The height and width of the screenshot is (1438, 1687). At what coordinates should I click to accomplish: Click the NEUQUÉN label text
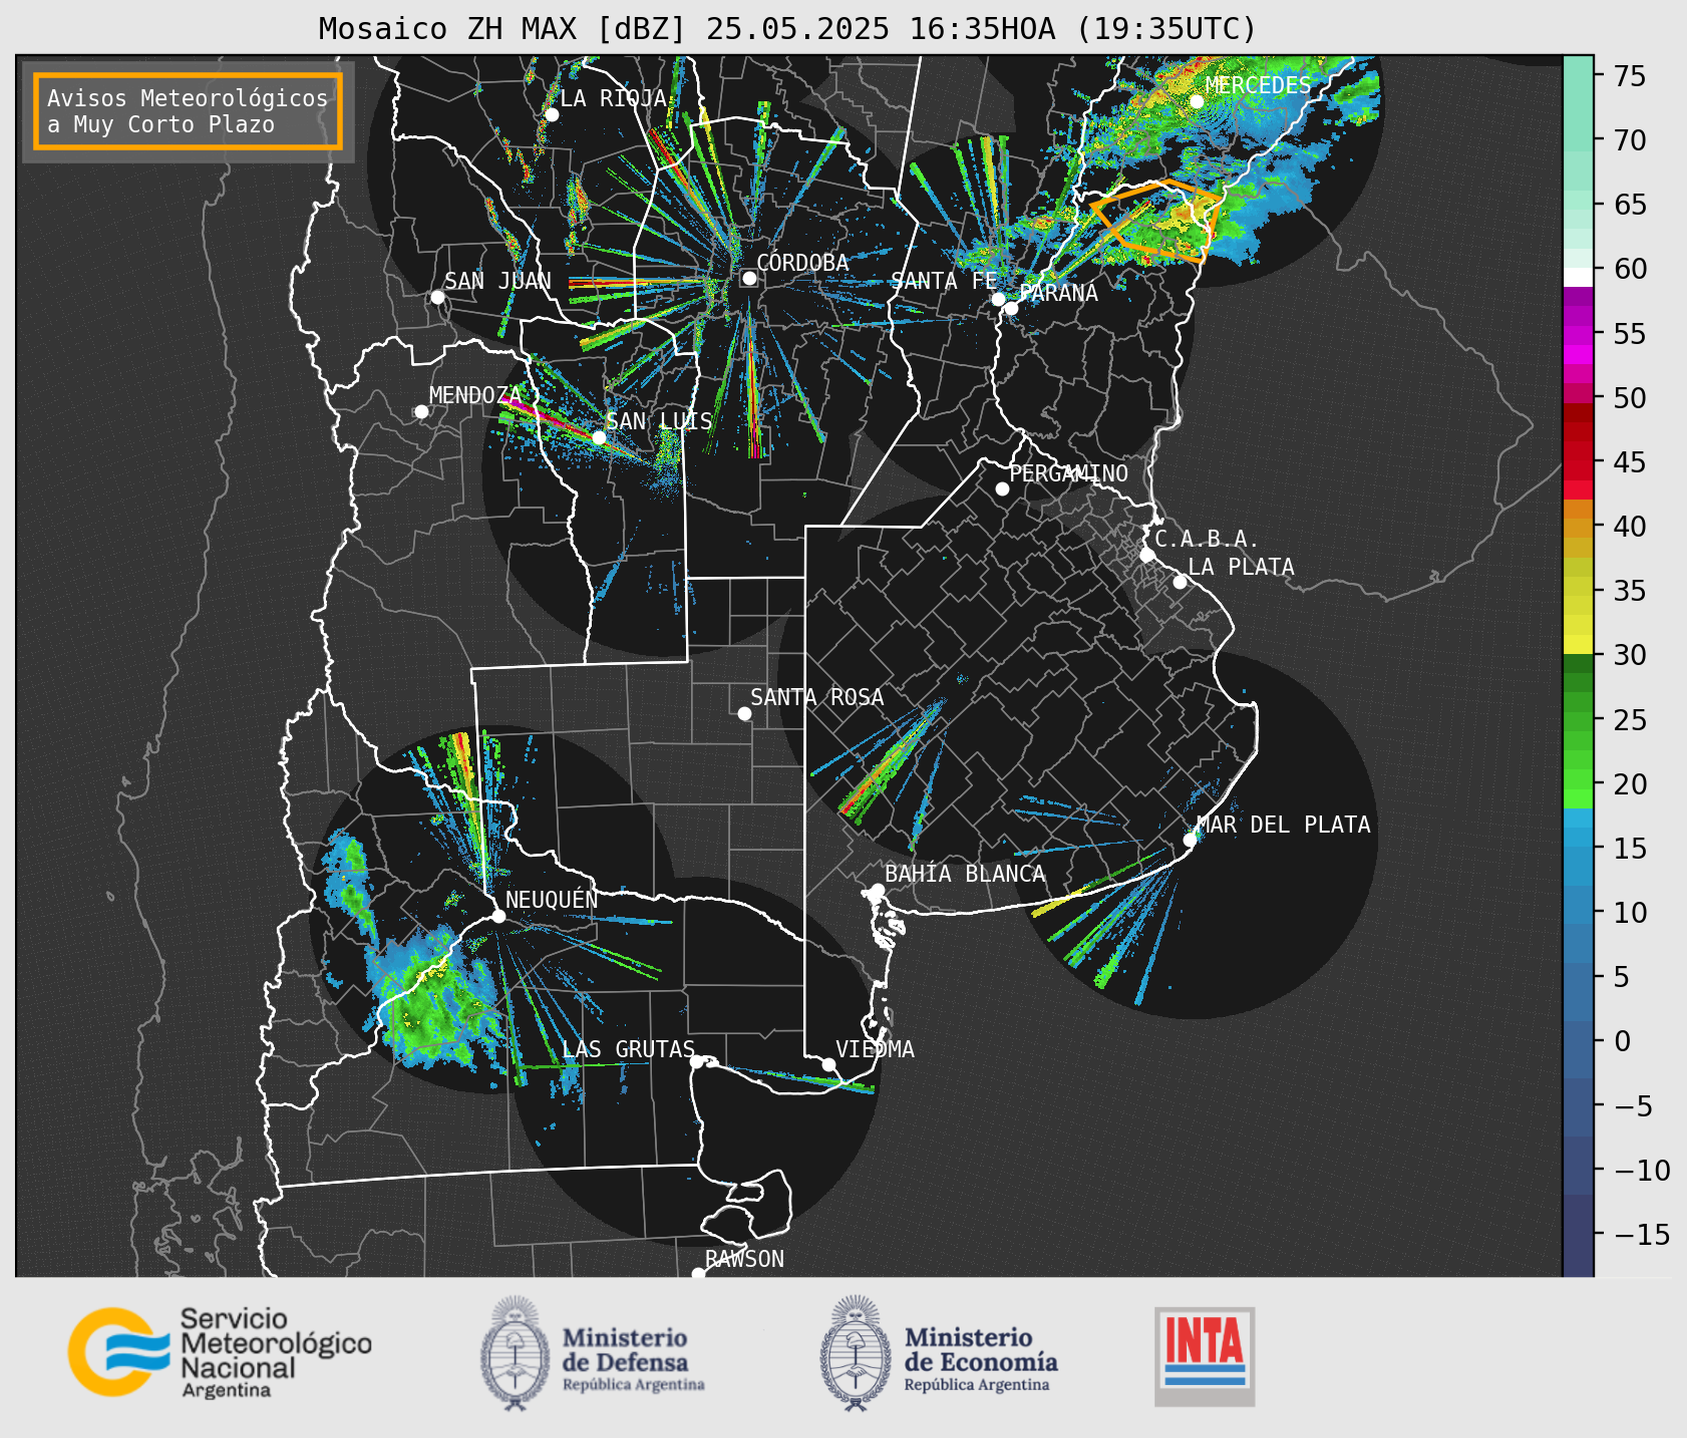point(551,900)
